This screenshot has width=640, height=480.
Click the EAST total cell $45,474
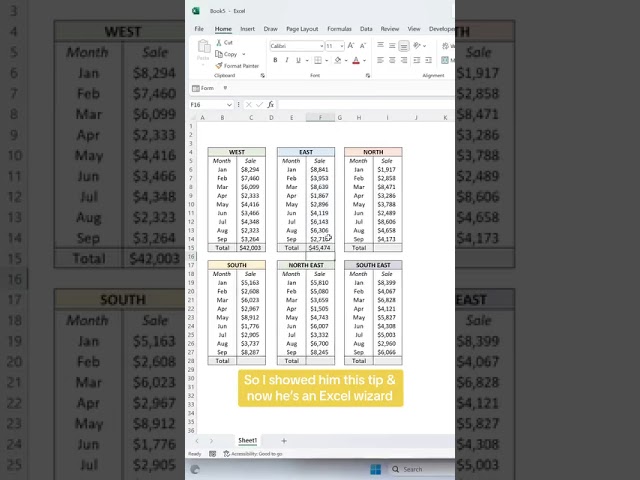pos(320,248)
